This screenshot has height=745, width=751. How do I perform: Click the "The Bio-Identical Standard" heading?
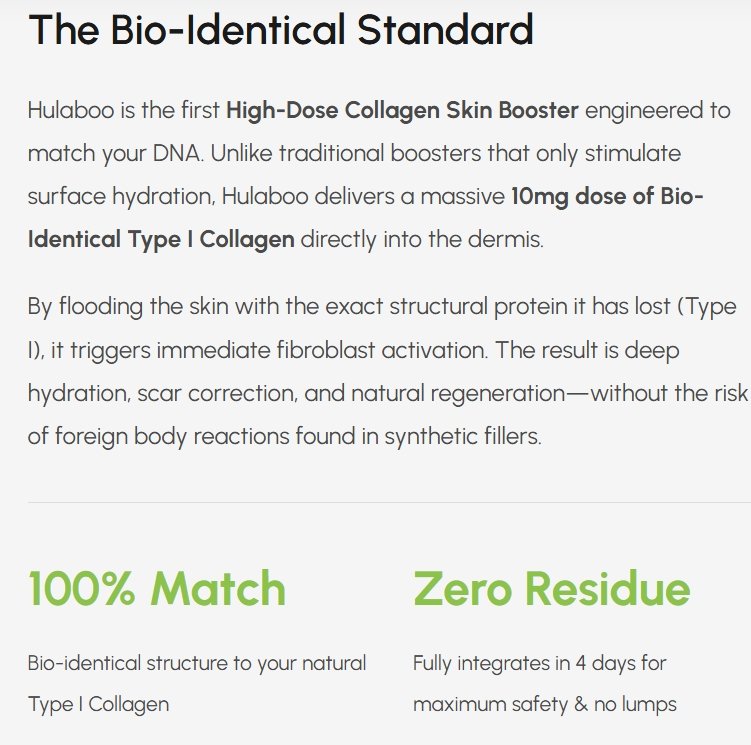280,30
